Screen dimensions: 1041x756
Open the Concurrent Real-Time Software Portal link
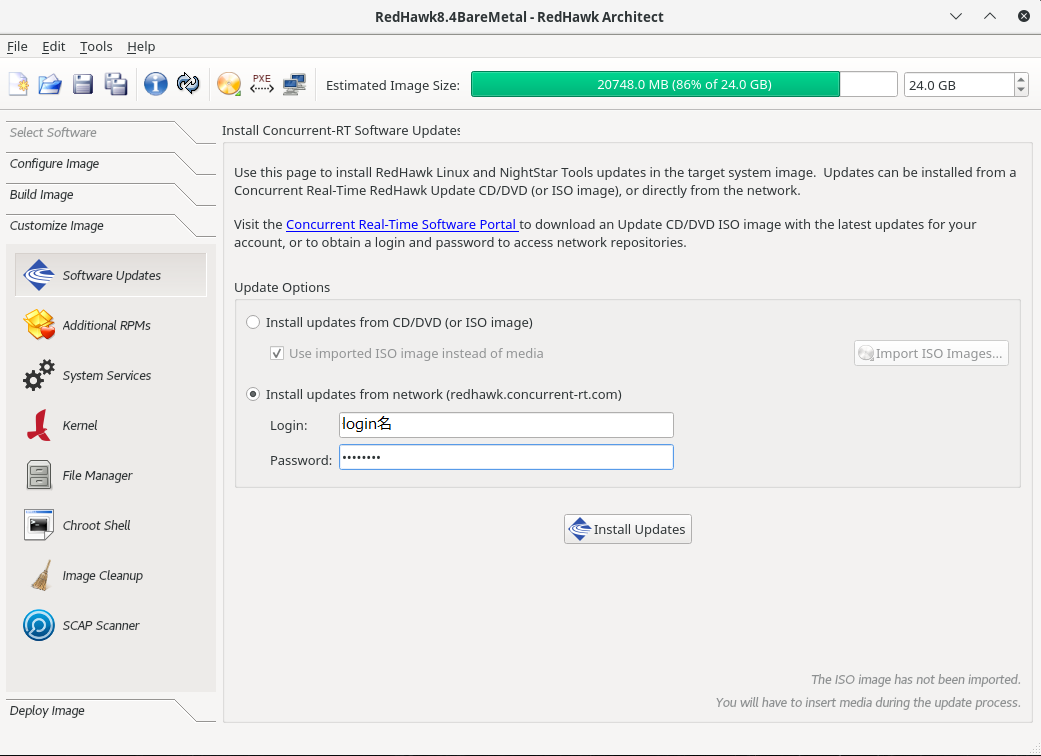[402, 224]
